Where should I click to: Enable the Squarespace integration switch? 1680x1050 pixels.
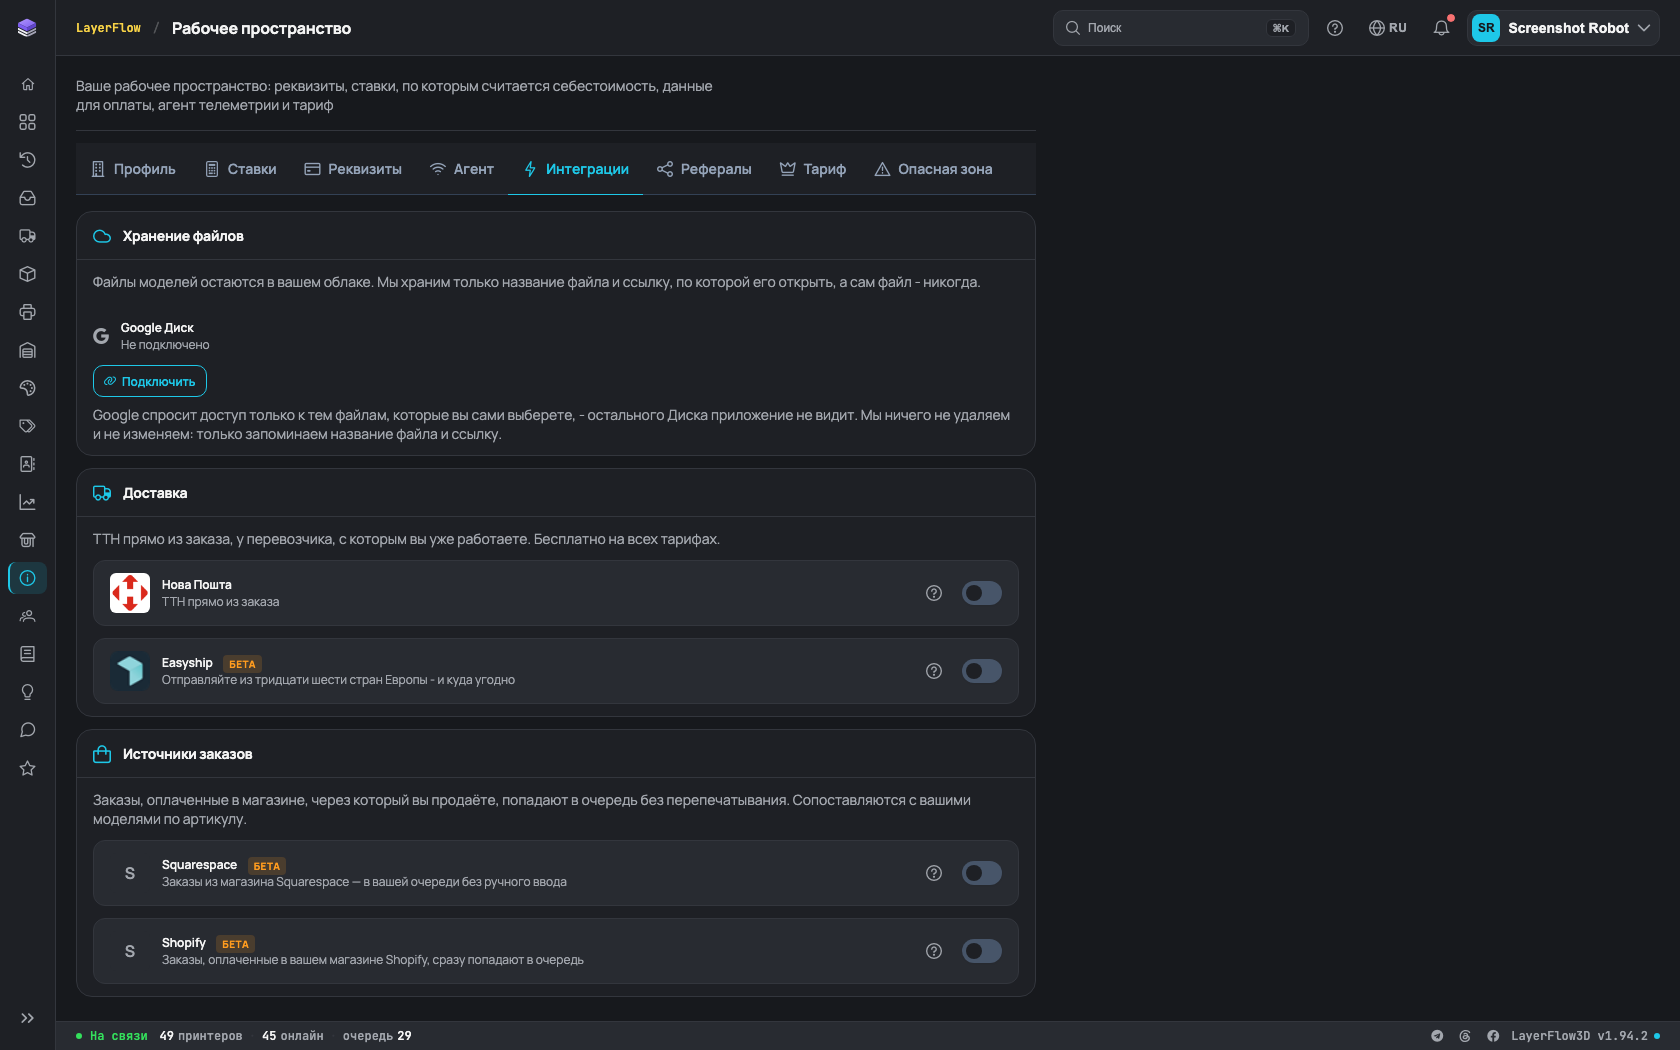pos(982,873)
